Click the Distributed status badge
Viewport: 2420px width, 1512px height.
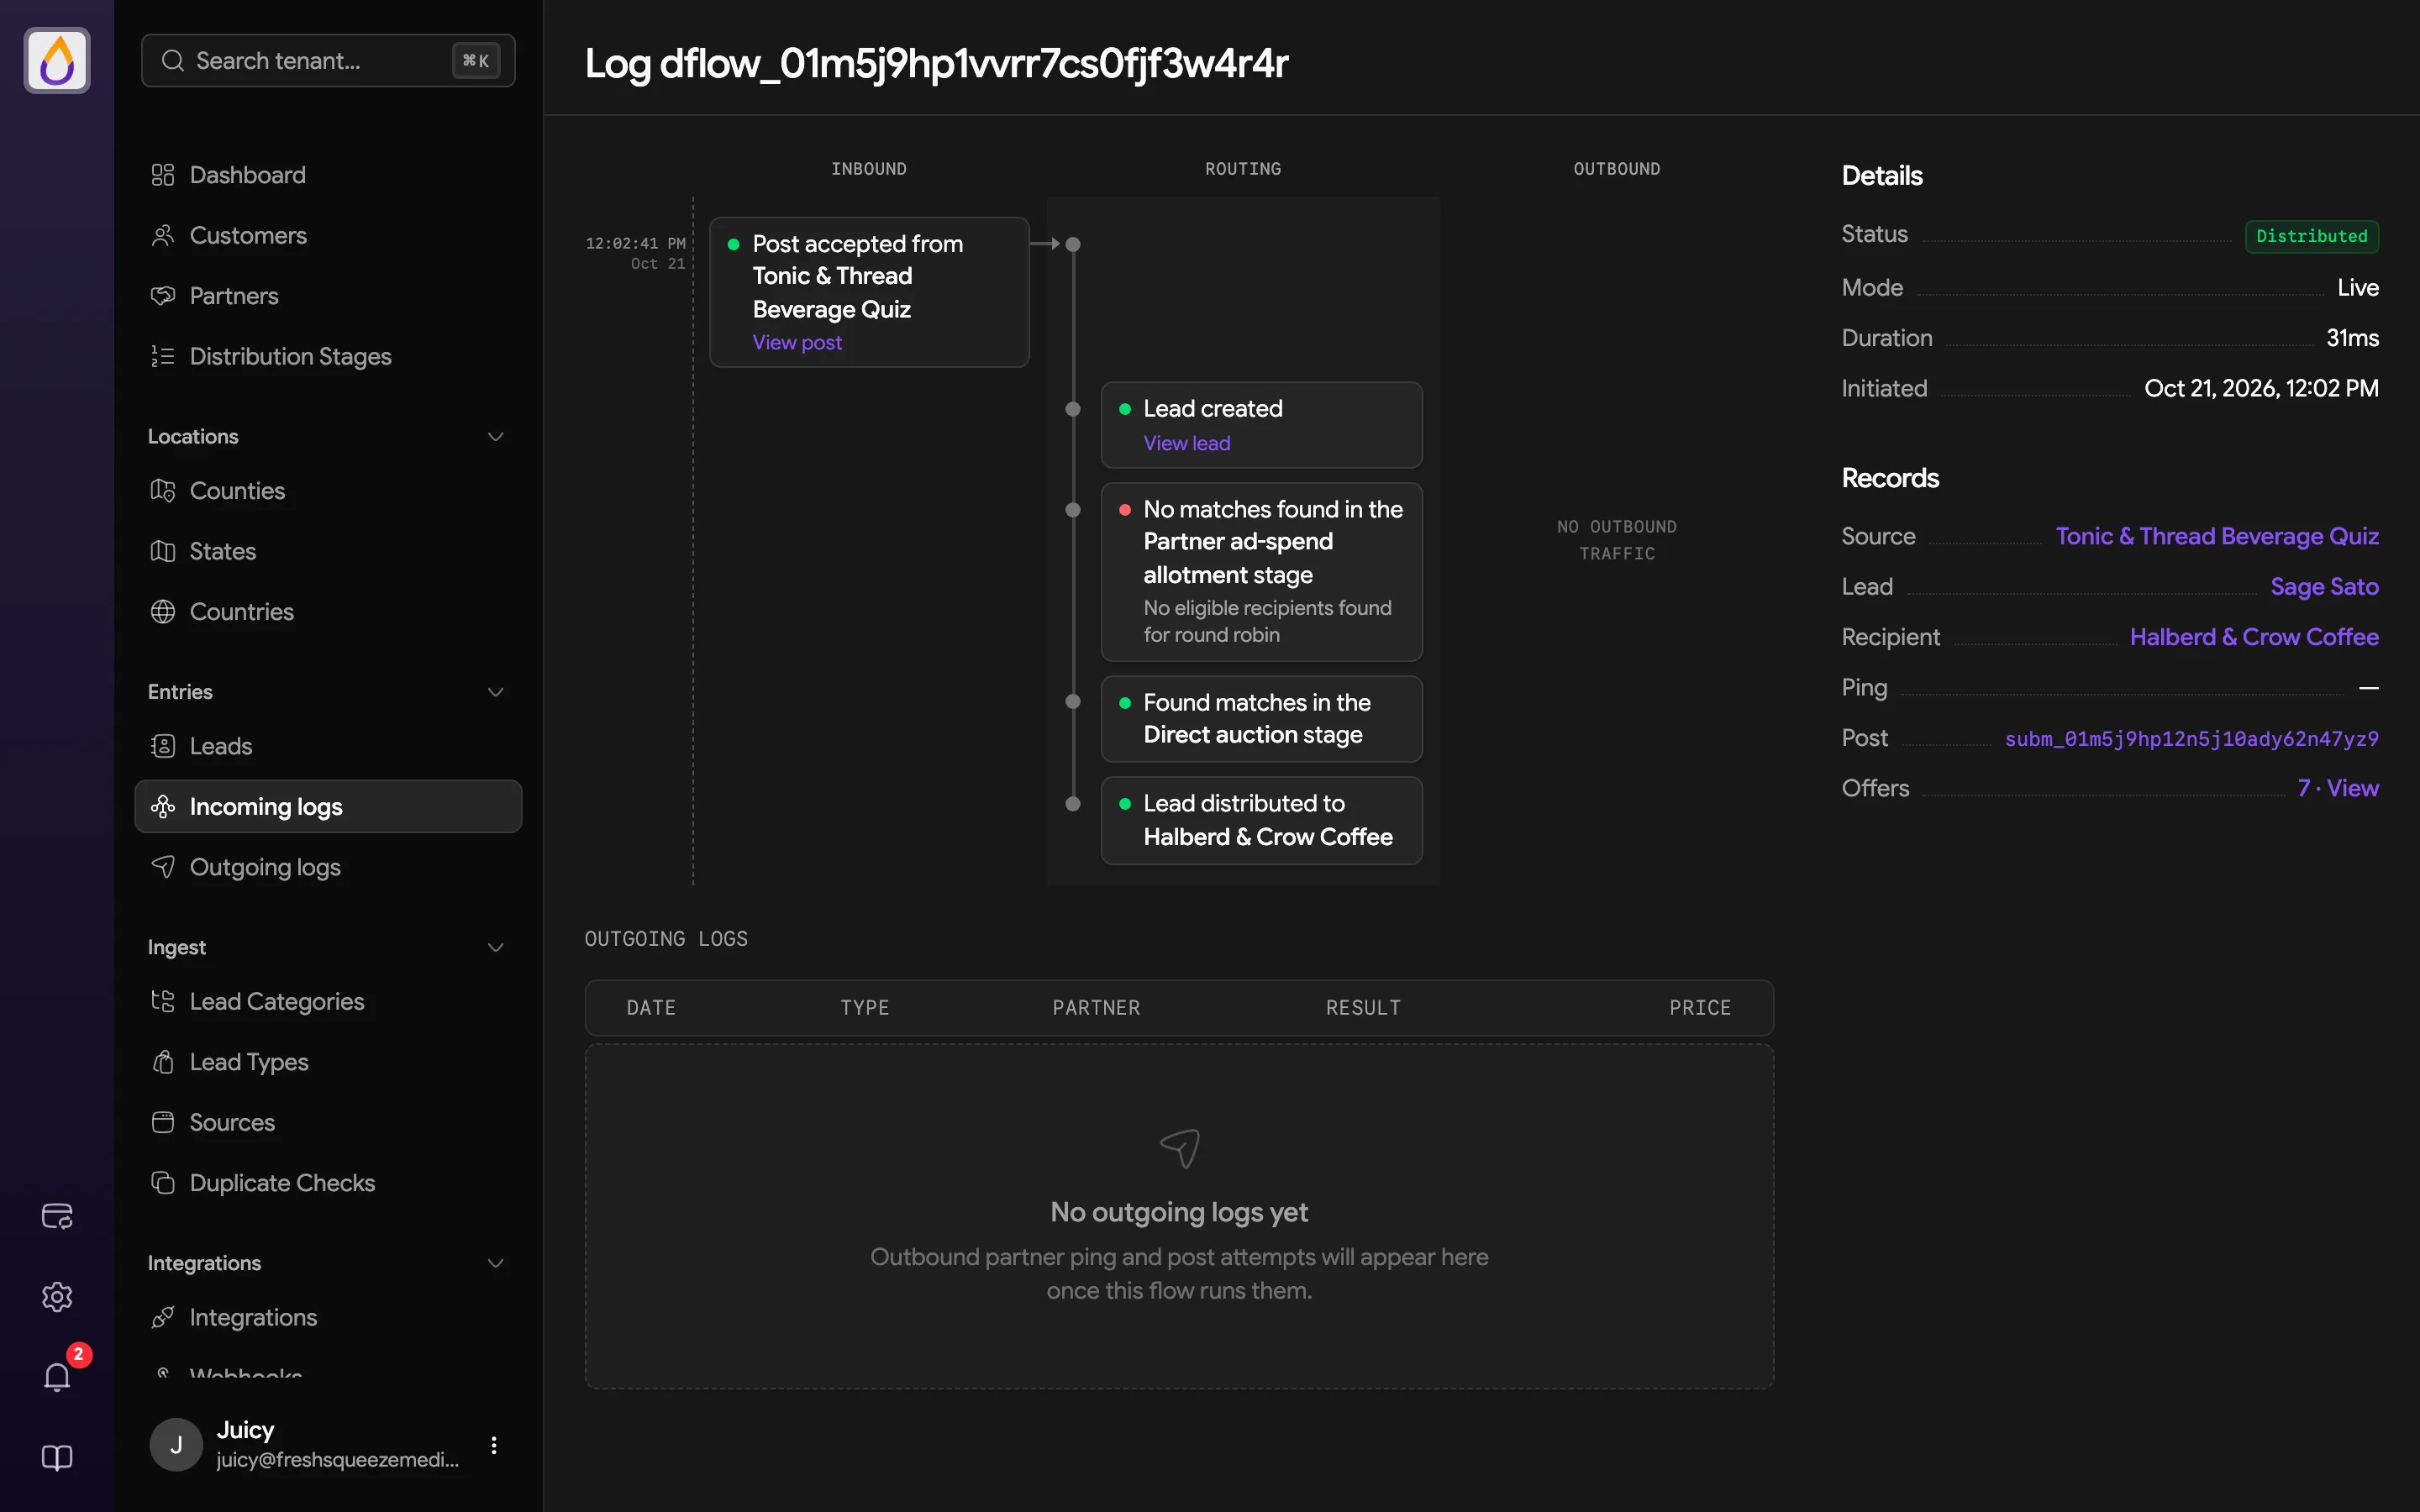2312,236
